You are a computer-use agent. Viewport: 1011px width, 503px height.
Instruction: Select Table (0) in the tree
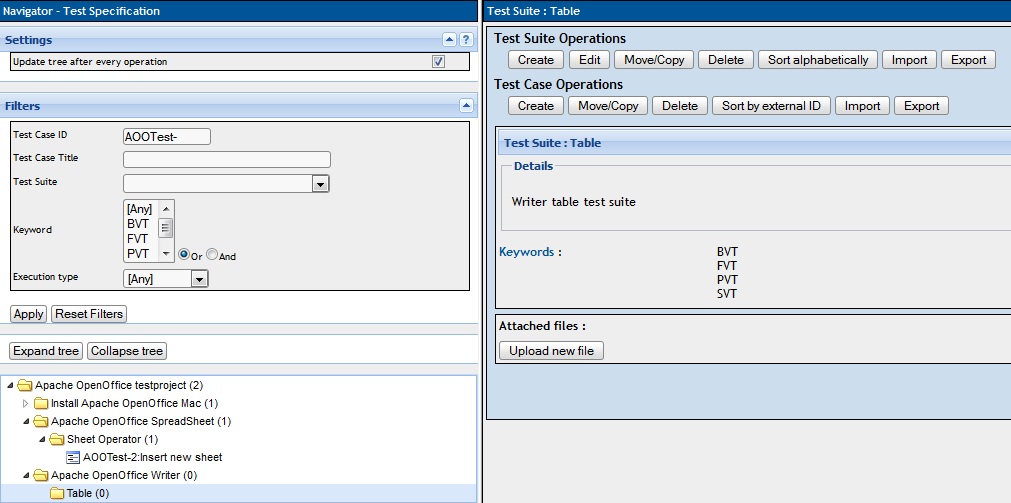point(88,494)
